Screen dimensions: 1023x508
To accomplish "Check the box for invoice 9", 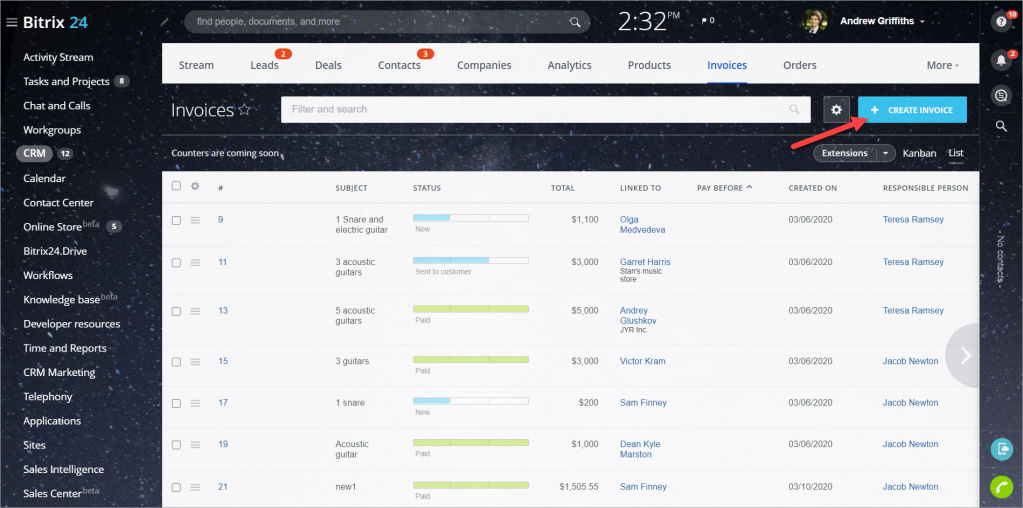I will click(x=176, y=220).
